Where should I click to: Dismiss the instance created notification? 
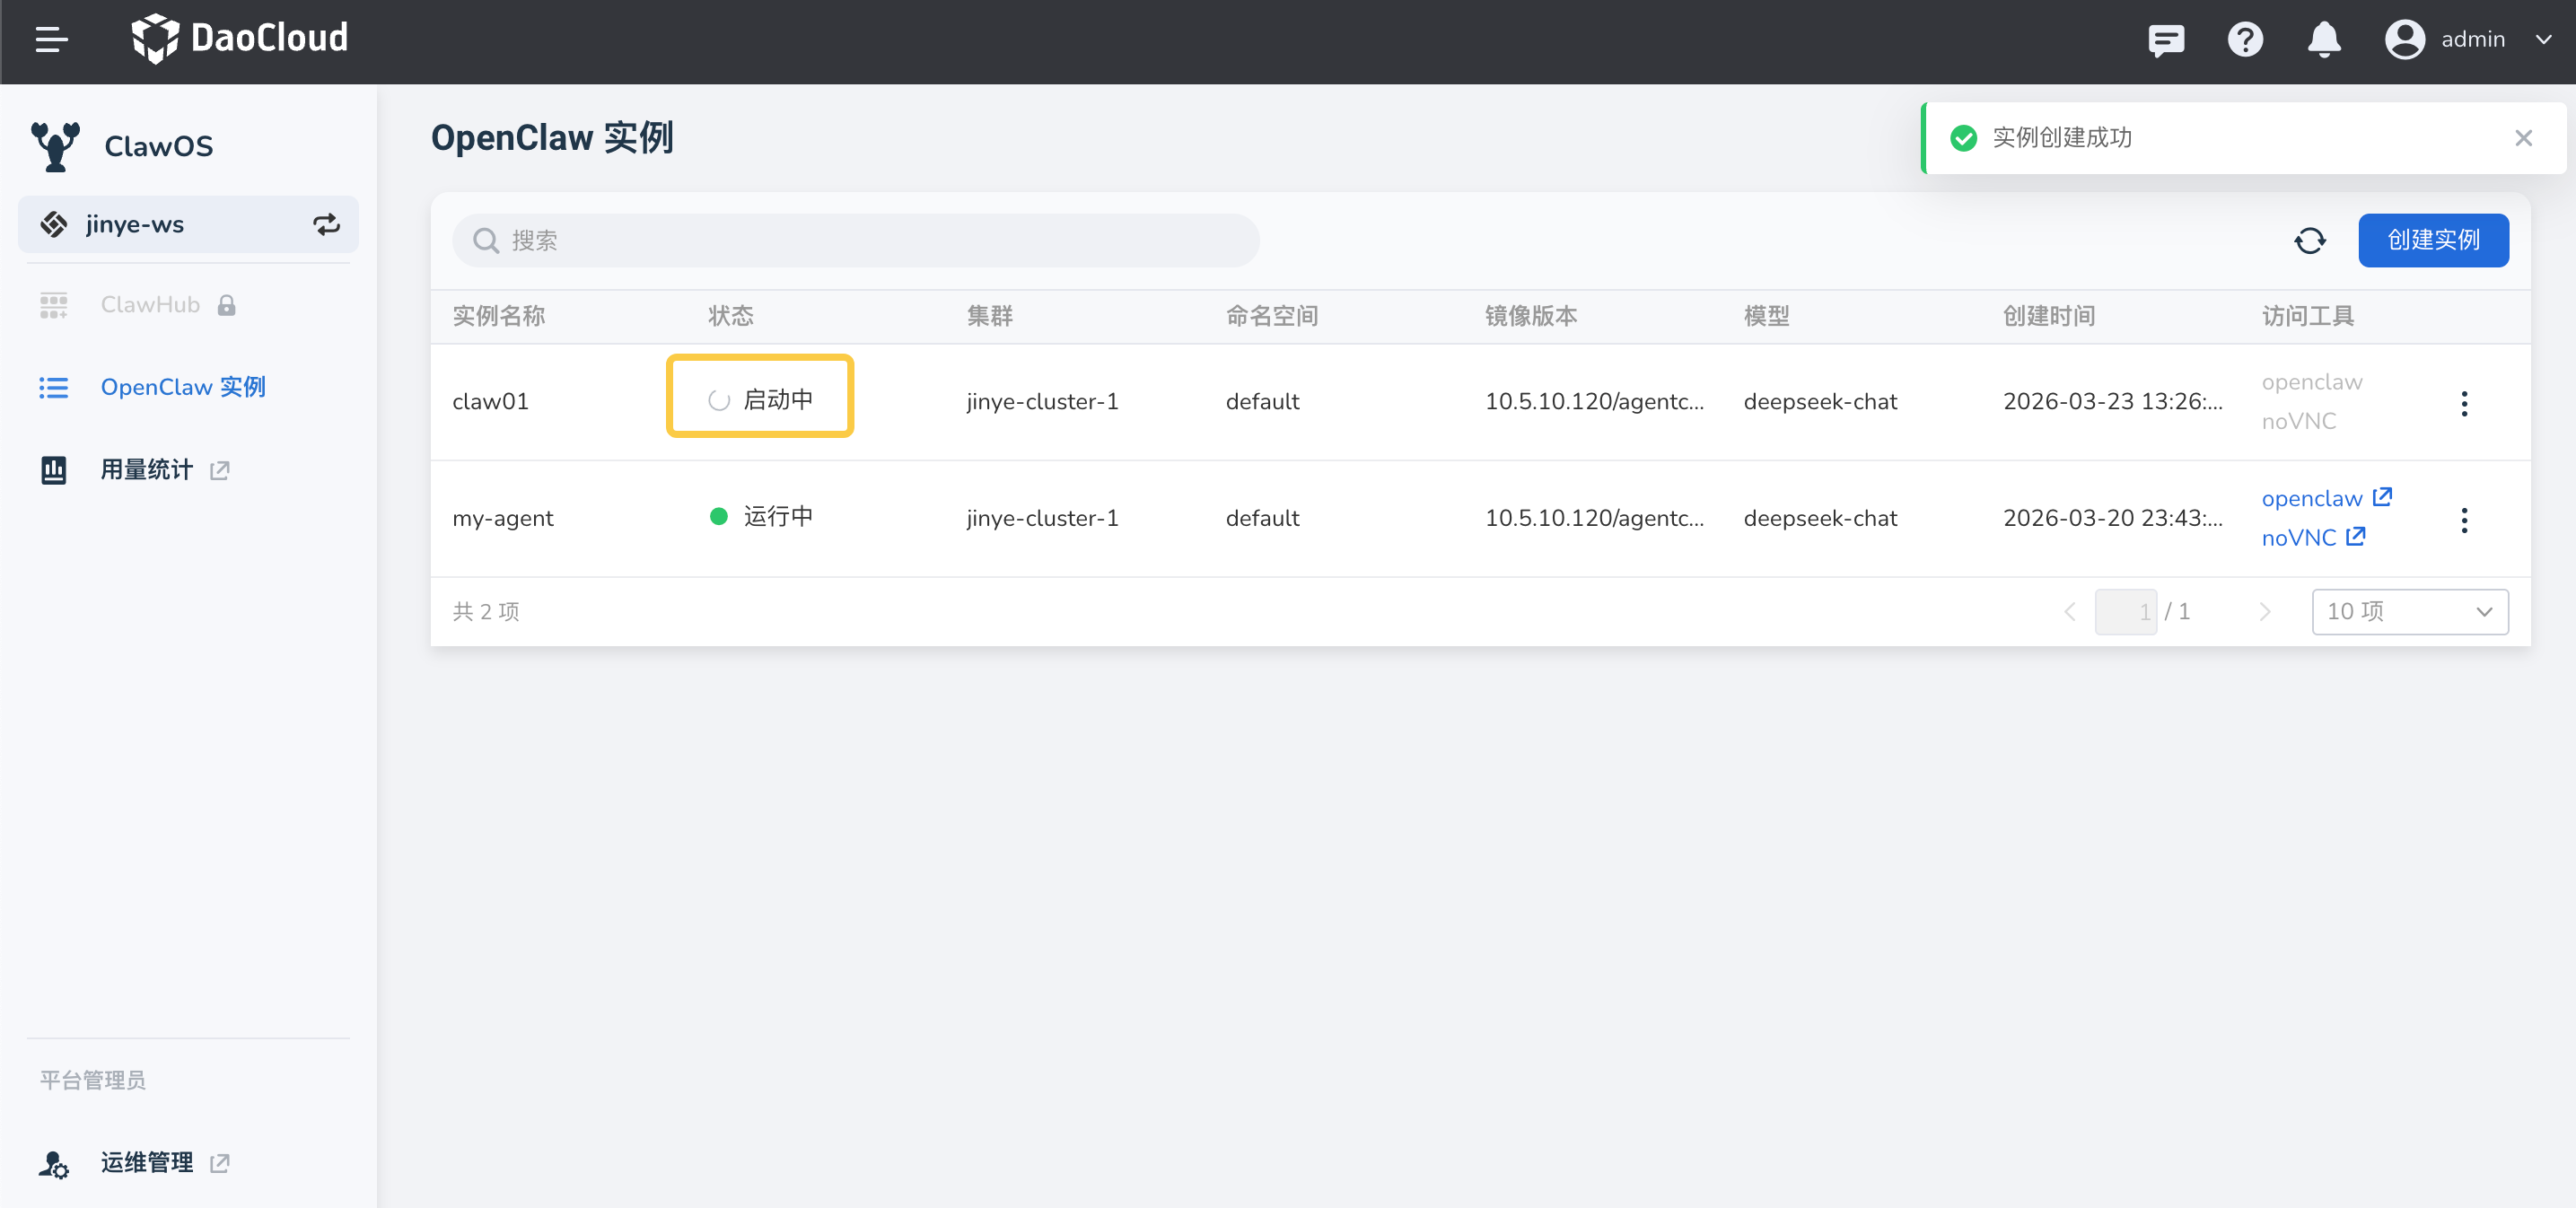point(2522,139)
